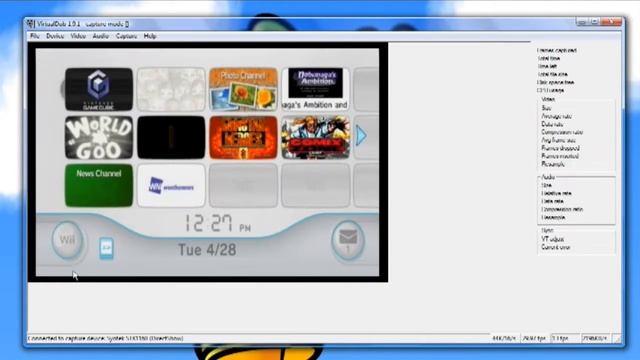Select the GameCube Disc Channel tile
The height and width of the screenshot is (360, 640).
(x=99, y=89)
